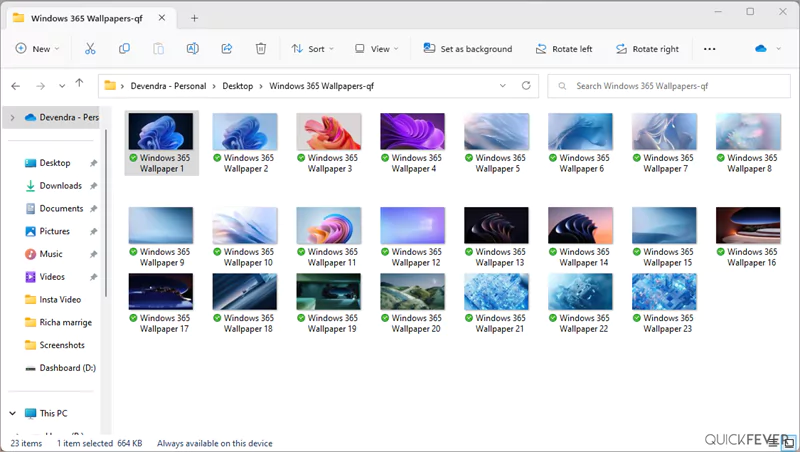This screenshot has height=452, width=800.
Task: Click the Share icon in toolbar
Action: point(227,49)
